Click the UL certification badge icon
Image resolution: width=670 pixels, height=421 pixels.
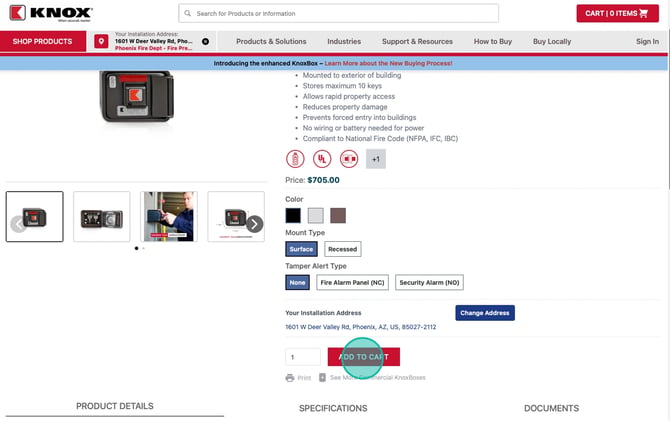tap(322, 159)
